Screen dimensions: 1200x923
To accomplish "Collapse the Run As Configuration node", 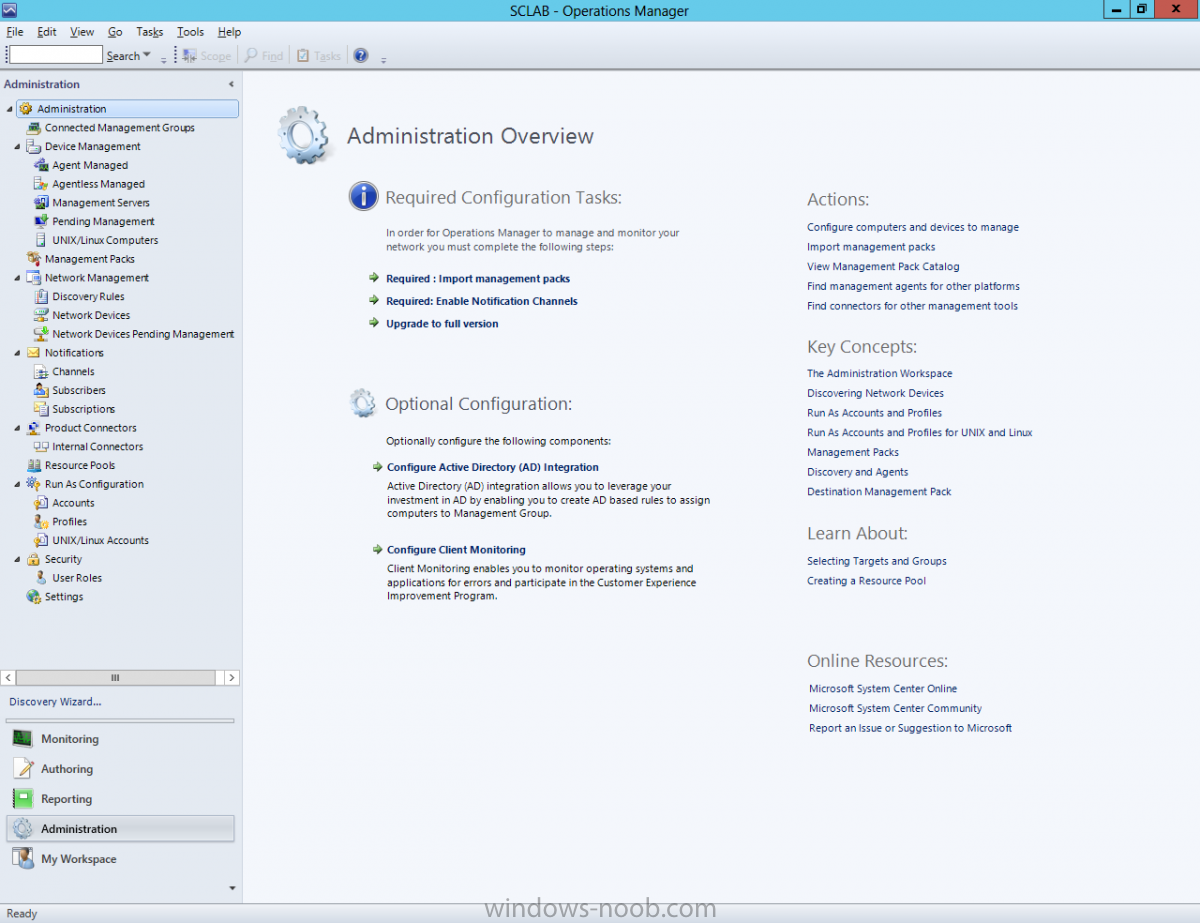I will [x=18, y=484].
